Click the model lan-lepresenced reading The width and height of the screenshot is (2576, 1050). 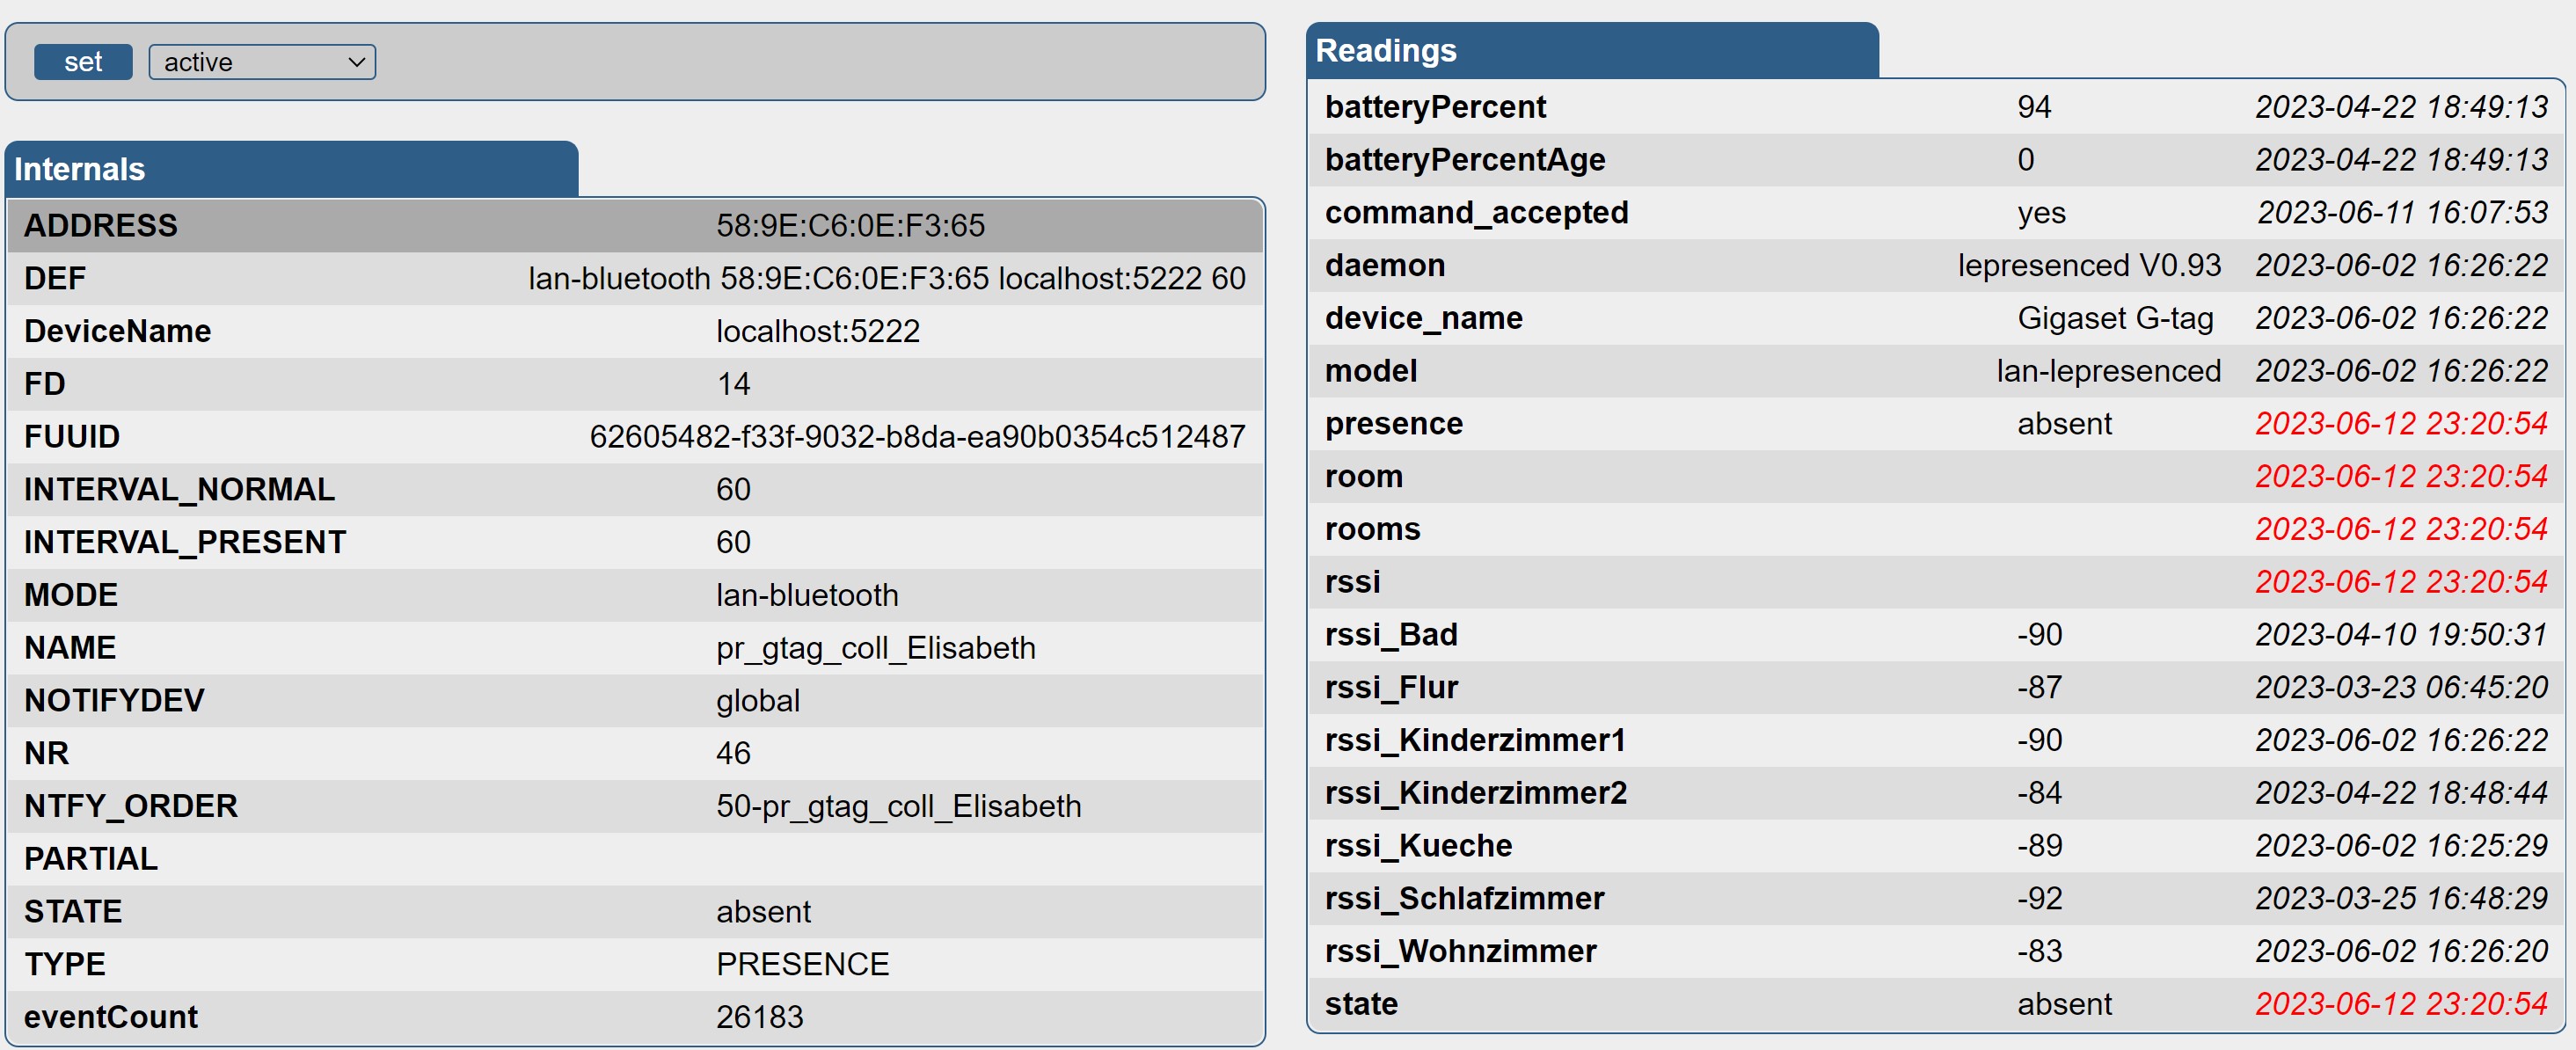(2110, 370)
